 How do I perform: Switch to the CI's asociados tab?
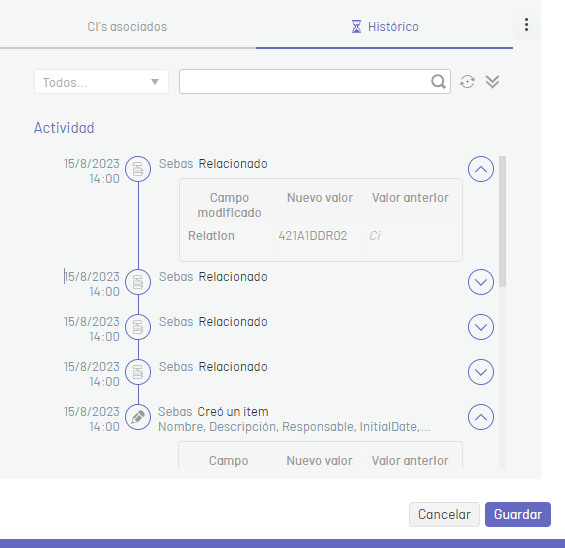click(127, 27)
